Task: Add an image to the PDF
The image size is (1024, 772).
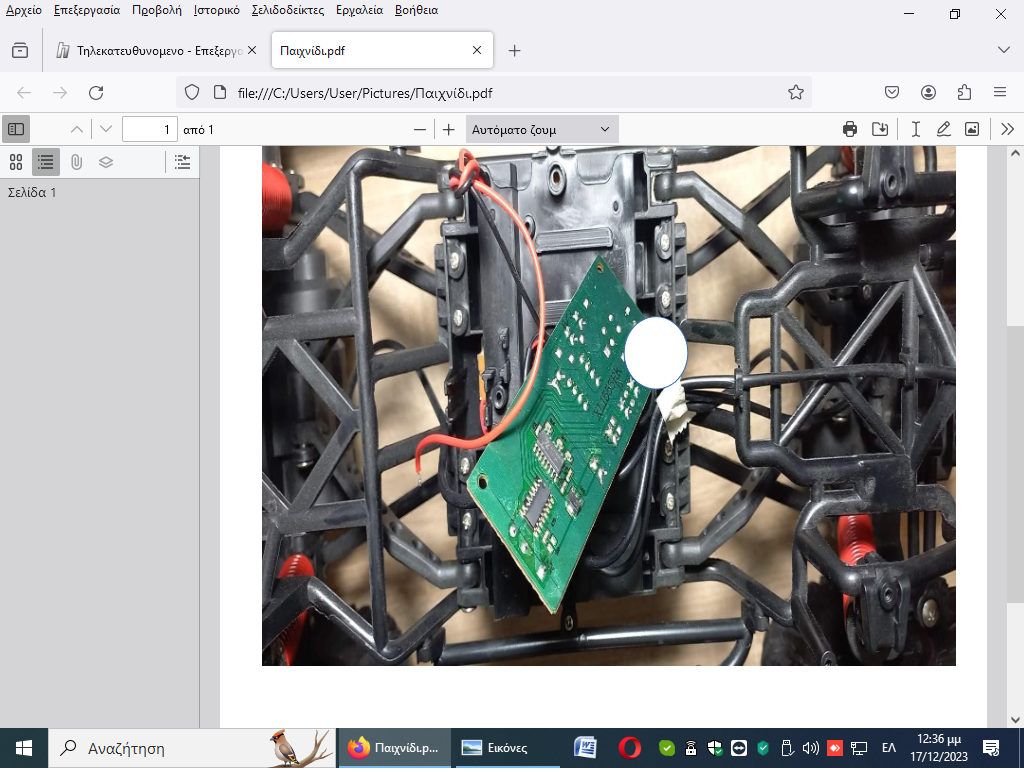Action: coord(972,129)
